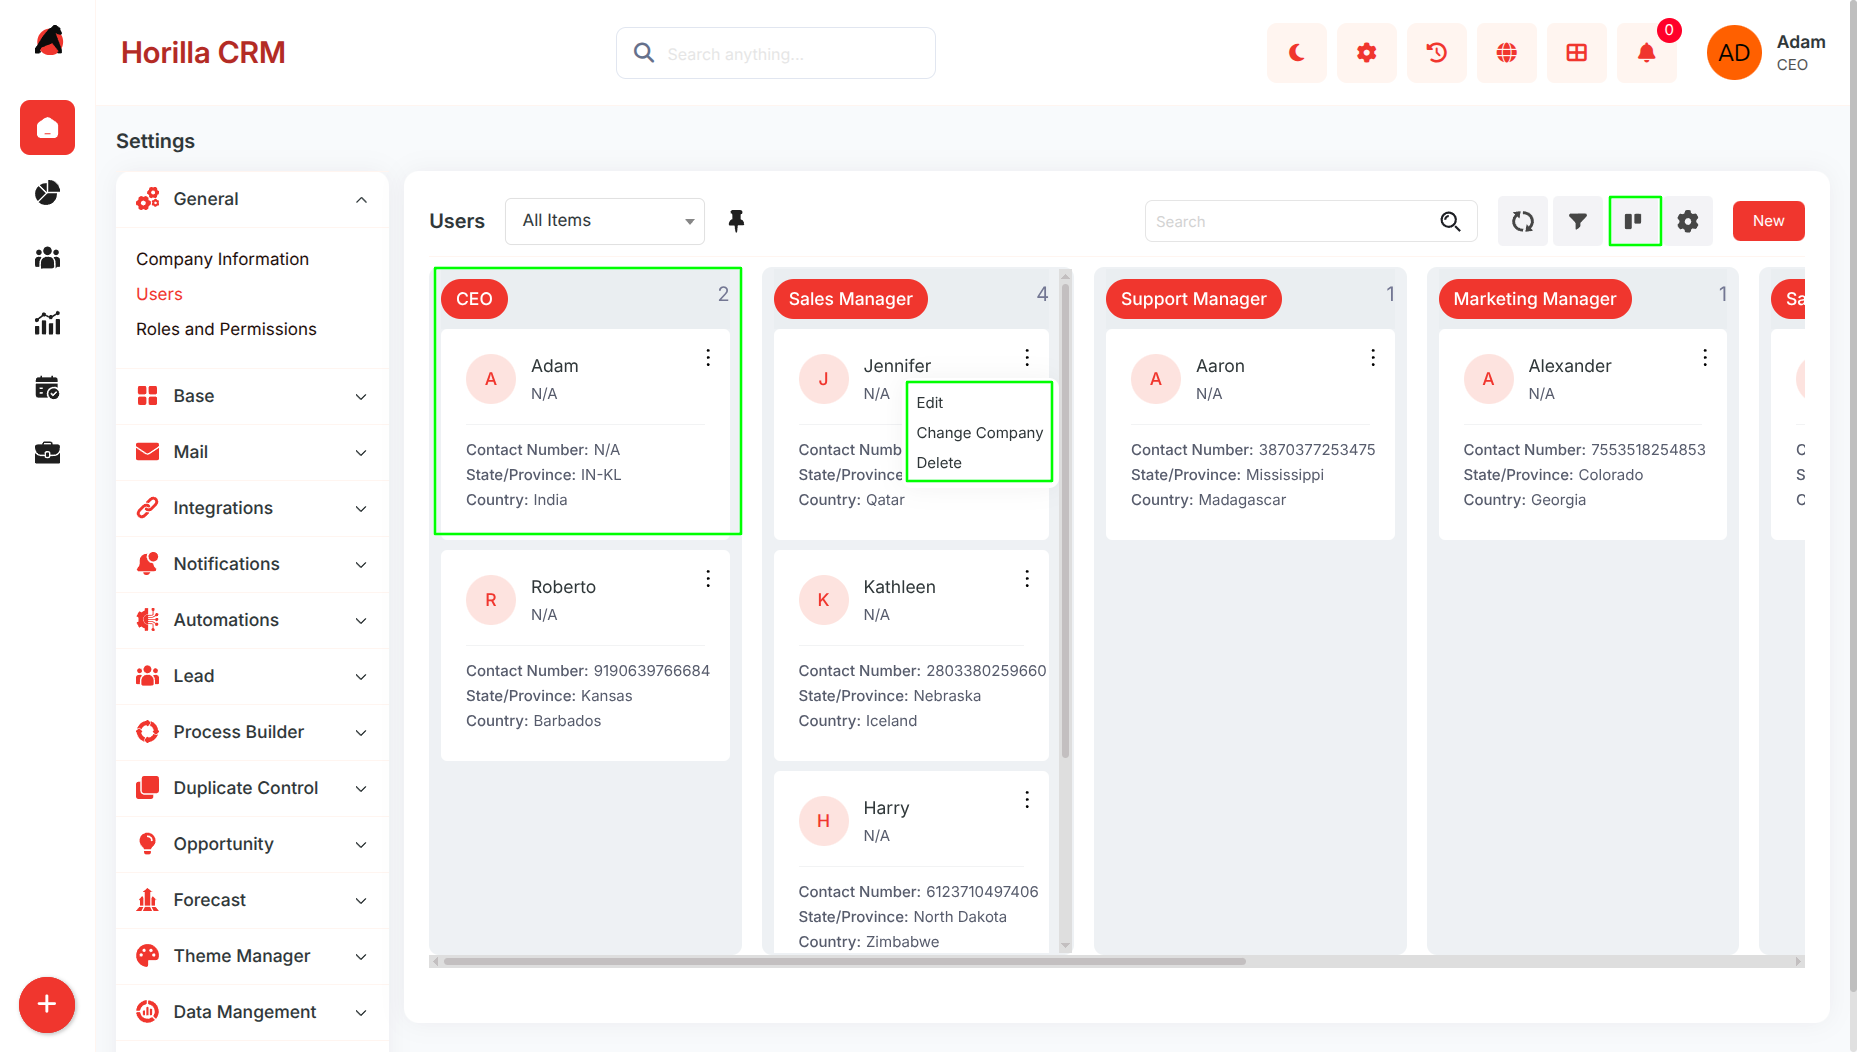Open the globe language icon

1506,53
